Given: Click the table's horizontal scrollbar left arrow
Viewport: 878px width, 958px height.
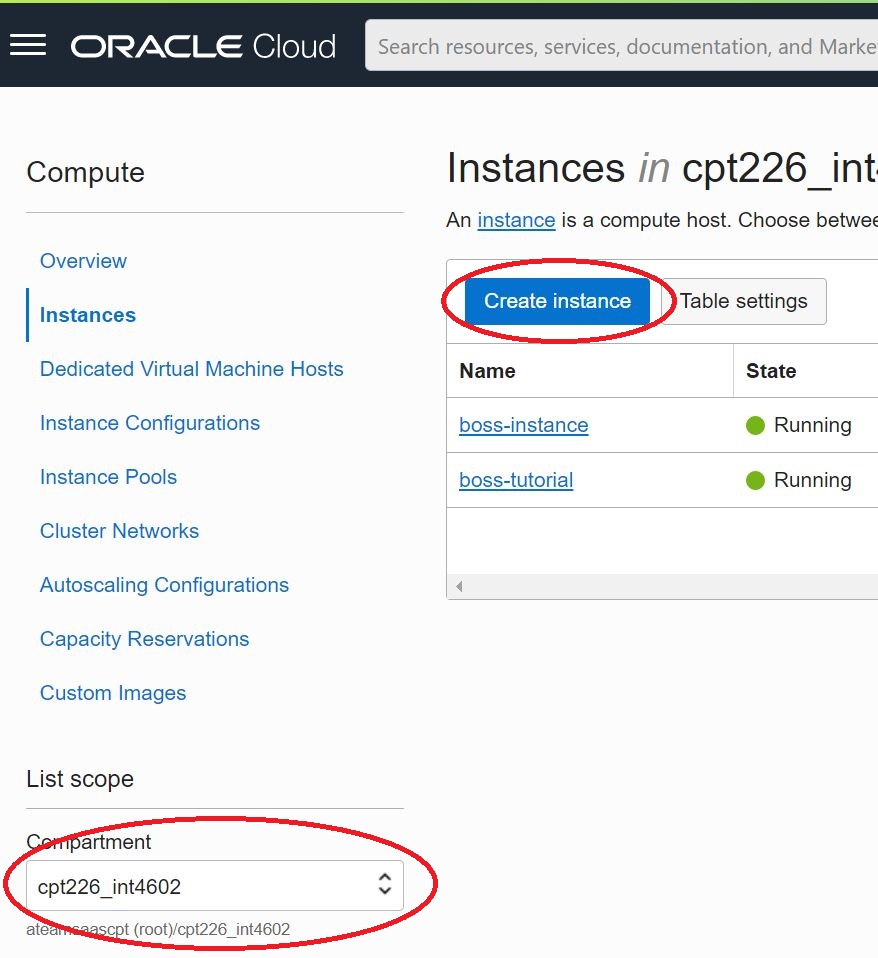Looking at the screenshot, I should point(459,585).
